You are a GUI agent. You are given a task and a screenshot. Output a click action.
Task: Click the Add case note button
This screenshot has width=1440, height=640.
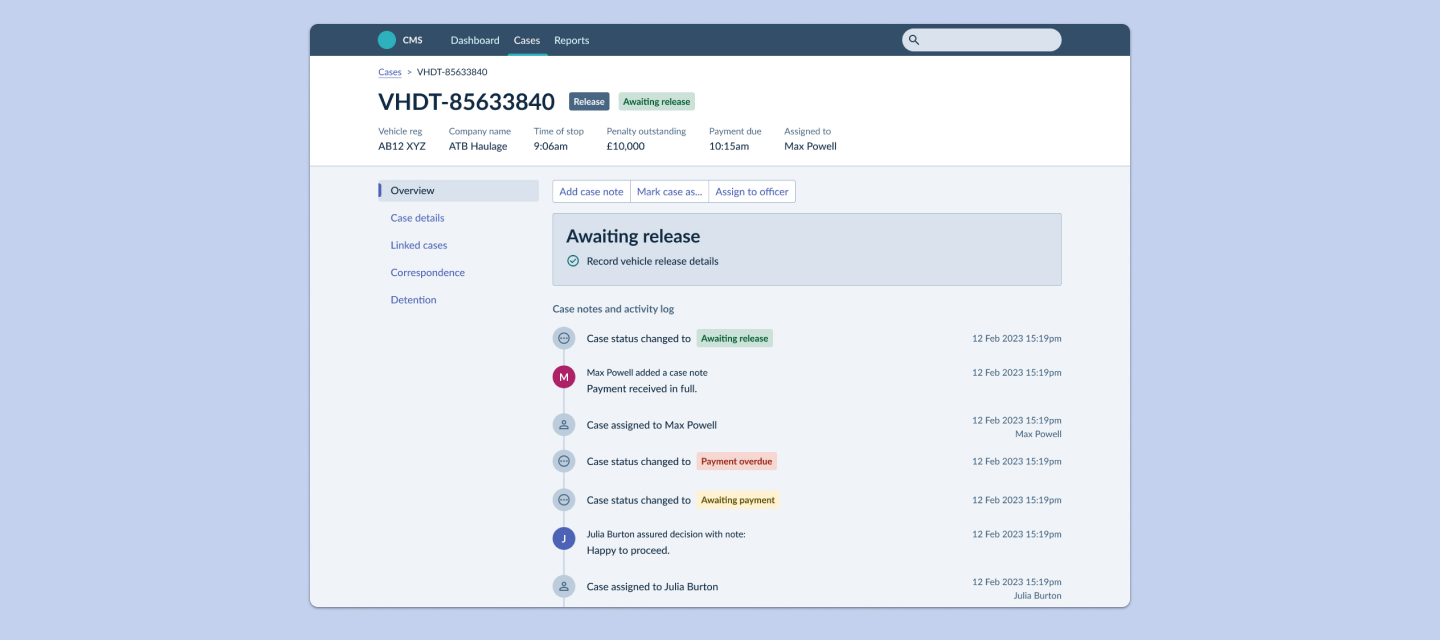click(x=591, y=191)
